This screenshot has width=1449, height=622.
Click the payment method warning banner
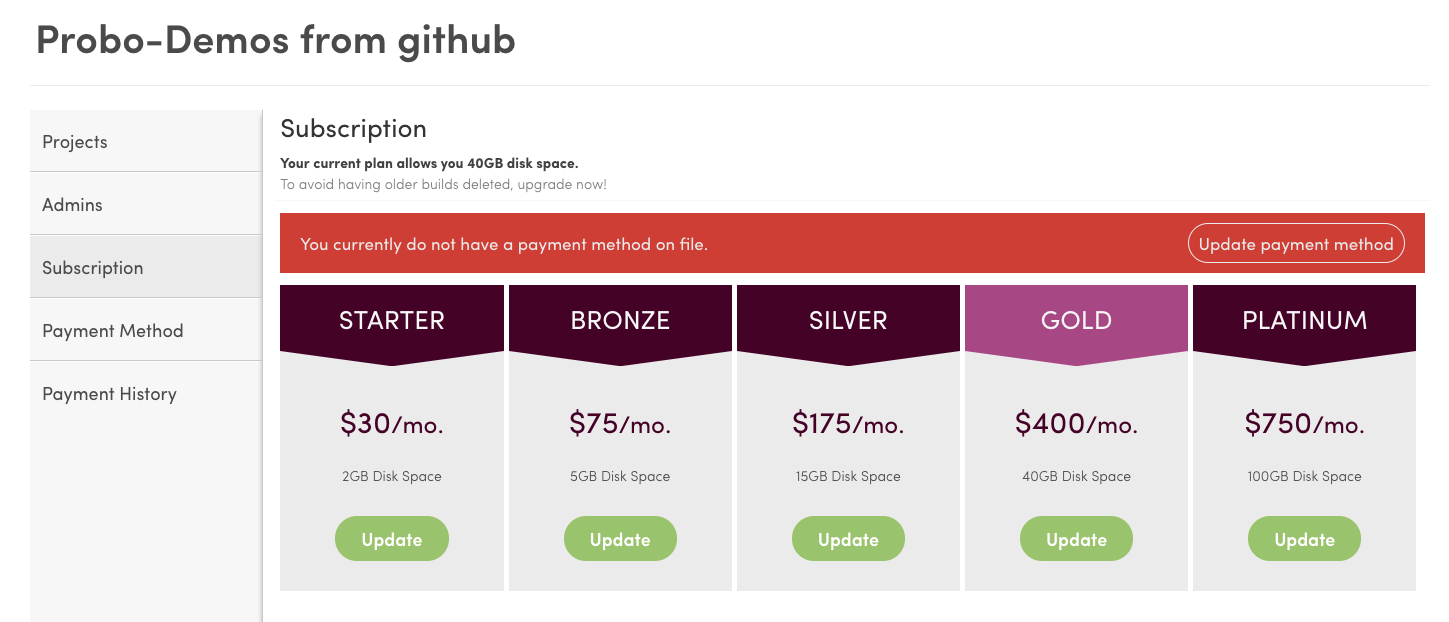point(700,243)
